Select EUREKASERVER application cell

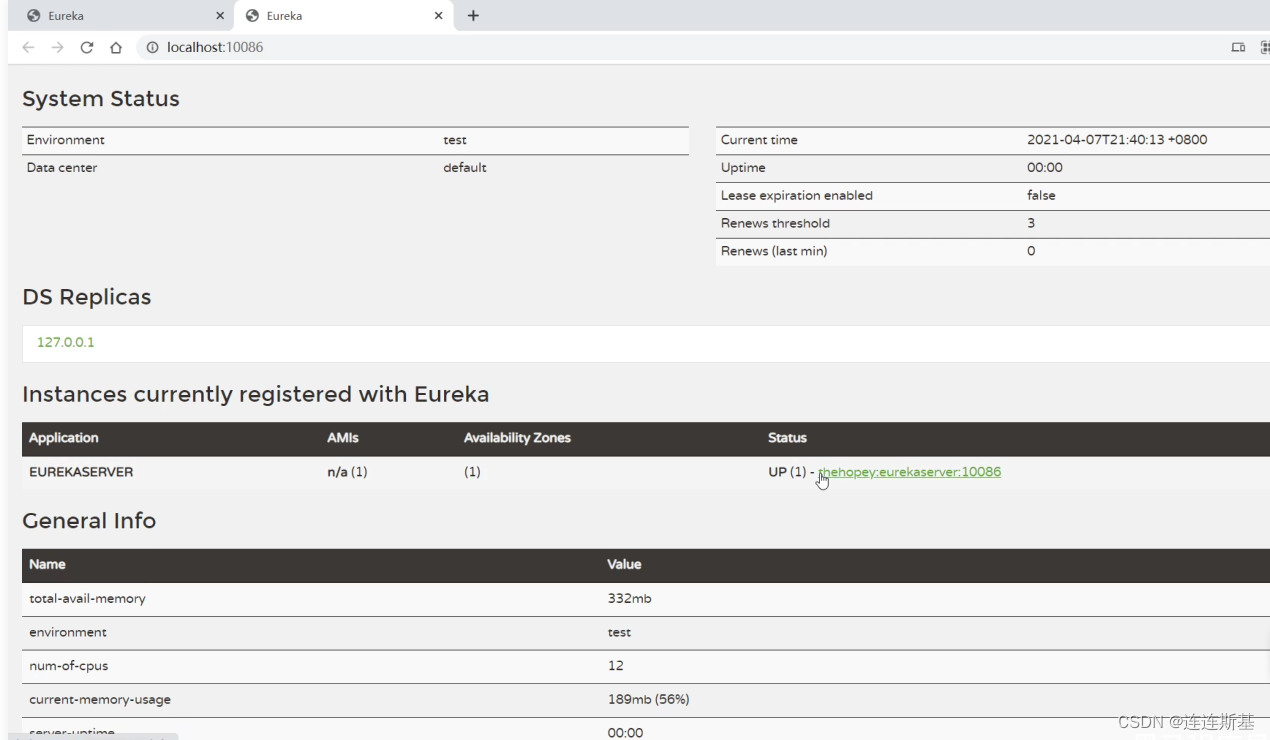click(x=81, y=472)
